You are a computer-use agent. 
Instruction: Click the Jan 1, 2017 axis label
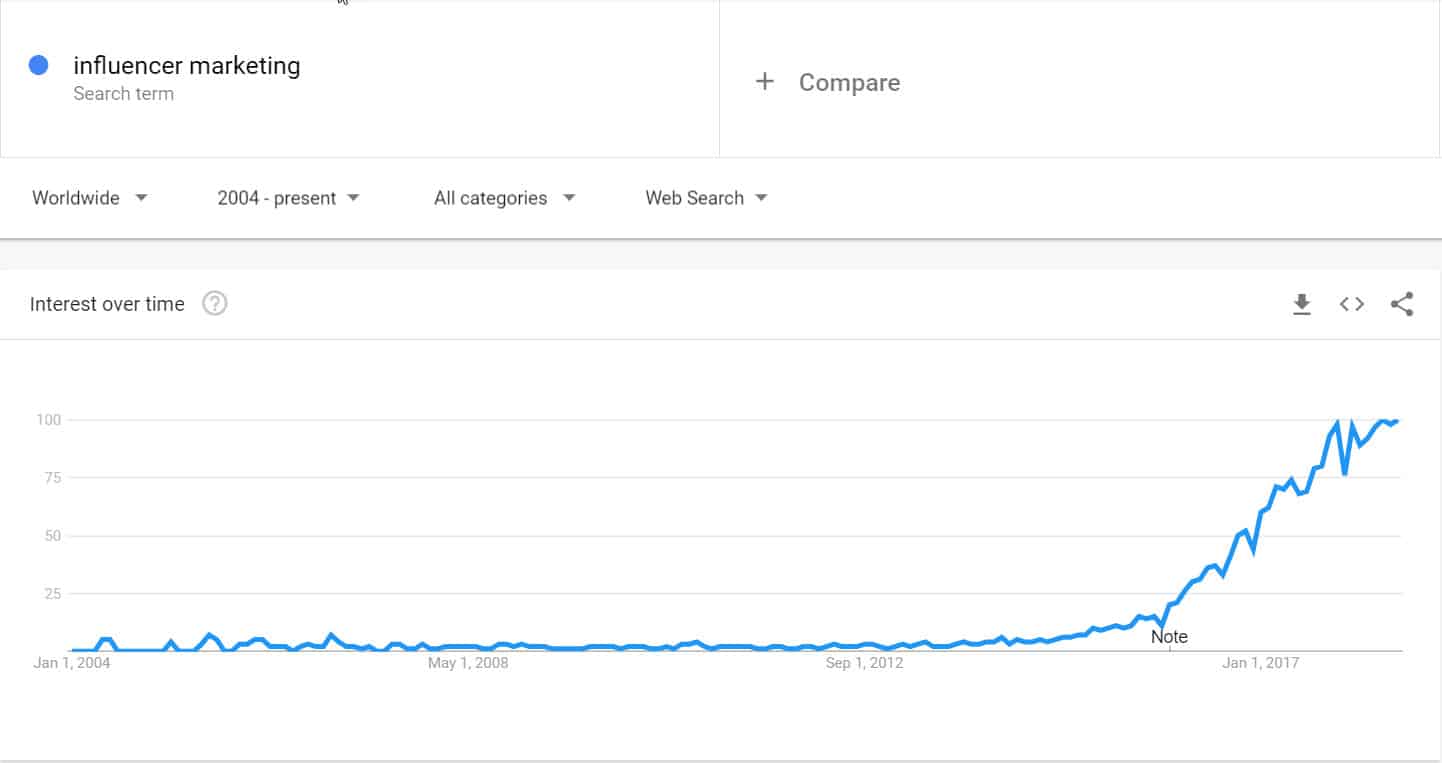pos(1261,662)
